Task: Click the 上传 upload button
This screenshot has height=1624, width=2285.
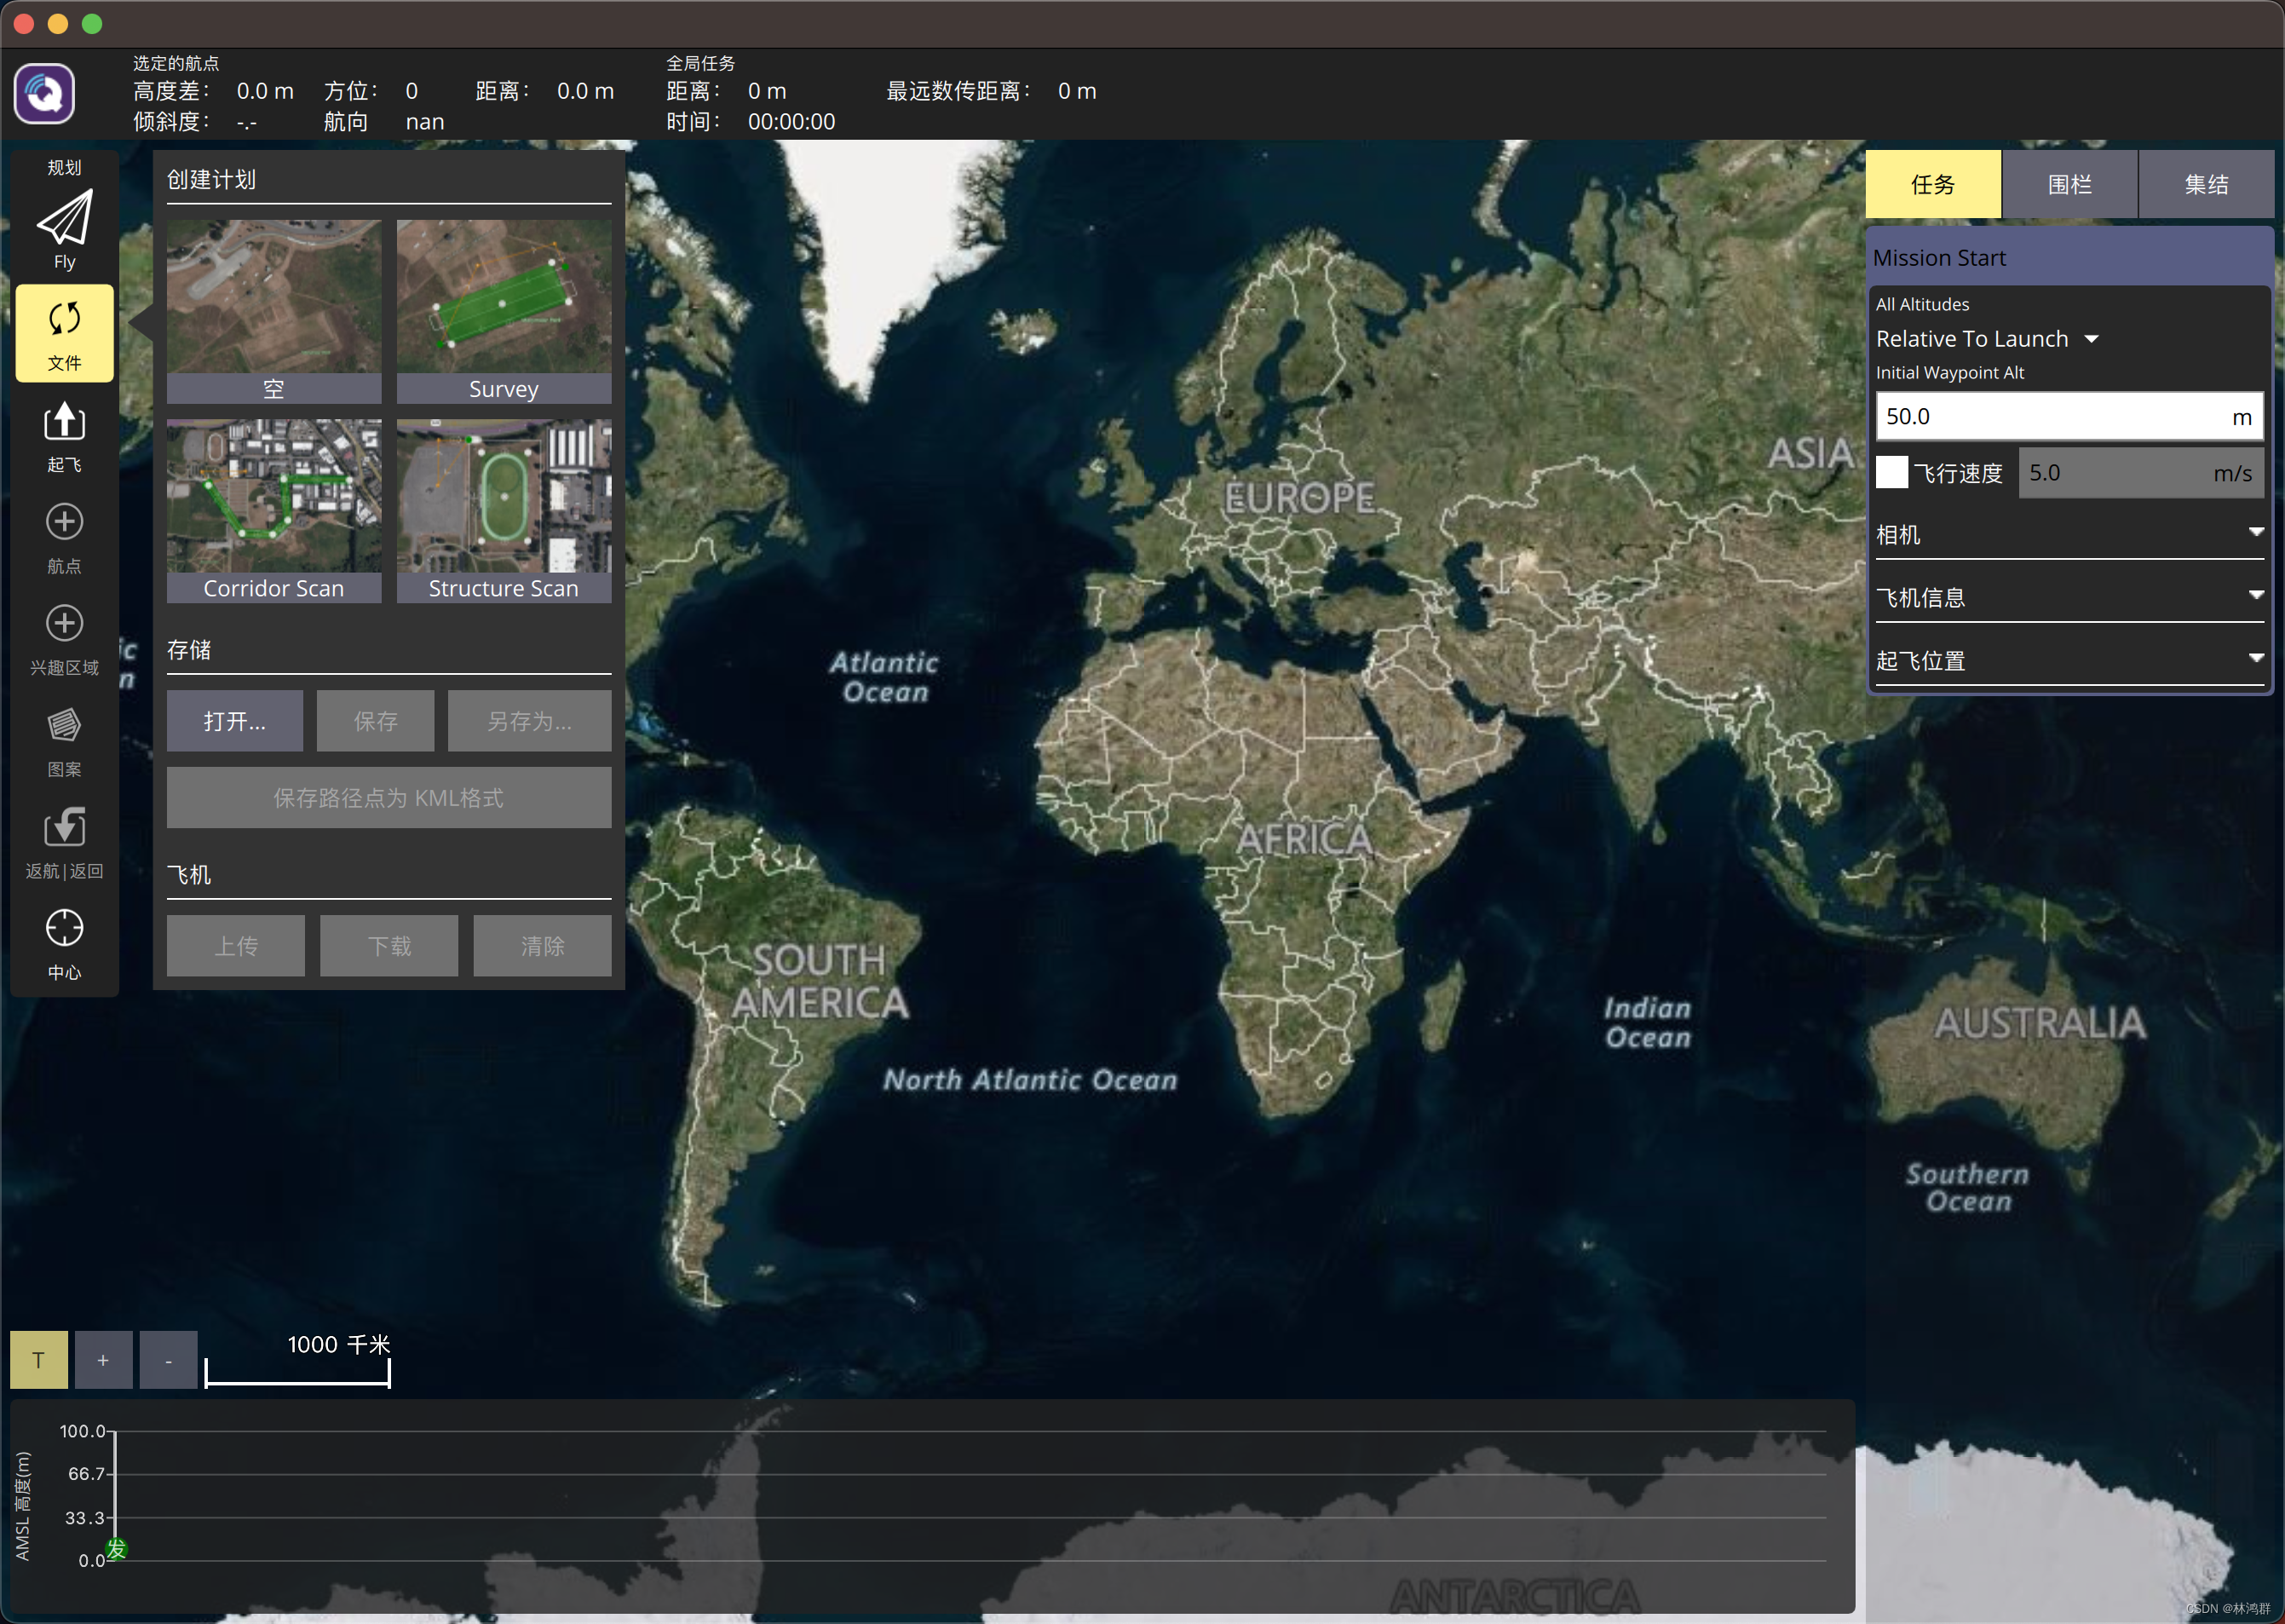Action: (236, 946)
